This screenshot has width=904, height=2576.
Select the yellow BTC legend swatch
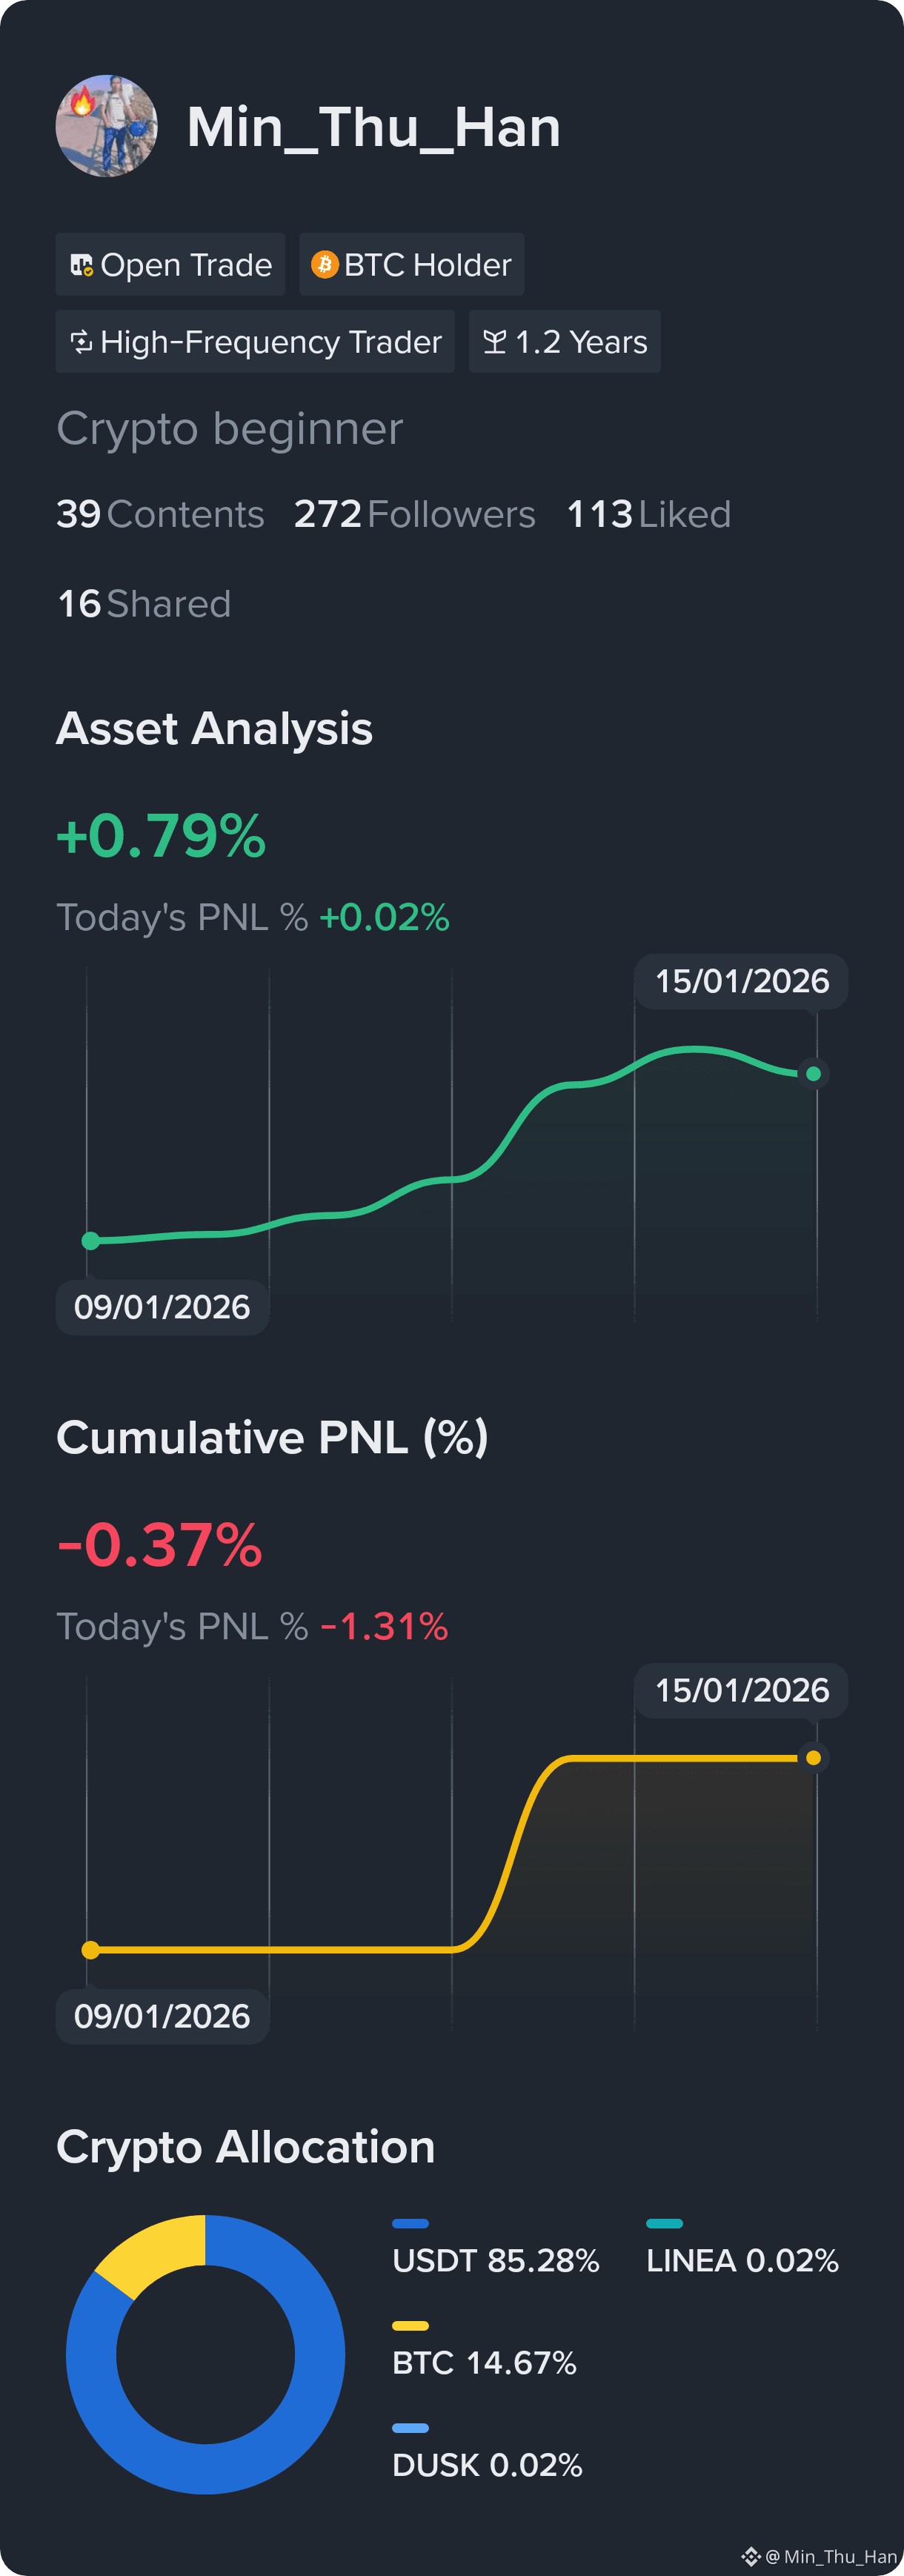(x=410, y=2326)
